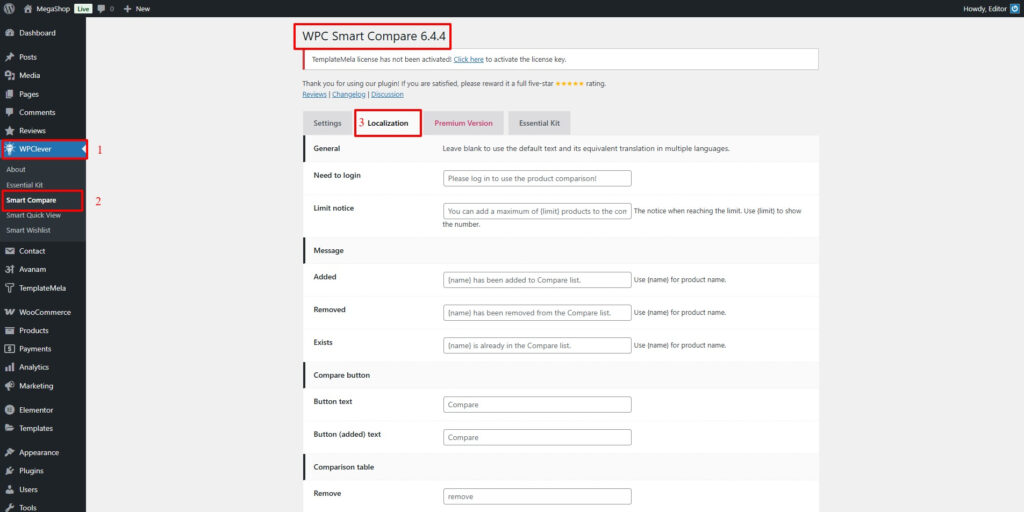Screen dimensions: 1024x512
Task: Click the WordPress logo icon in admin bar
Action: click(x=9, y=9)
